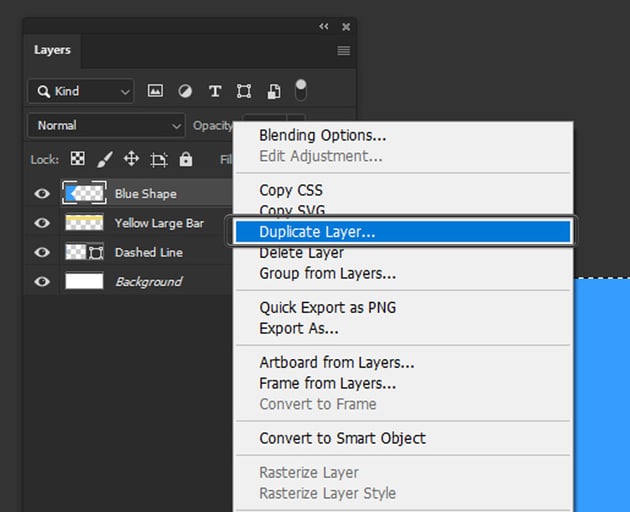
Task: Lock artboard nesting icon
Action: coord(159,160)
